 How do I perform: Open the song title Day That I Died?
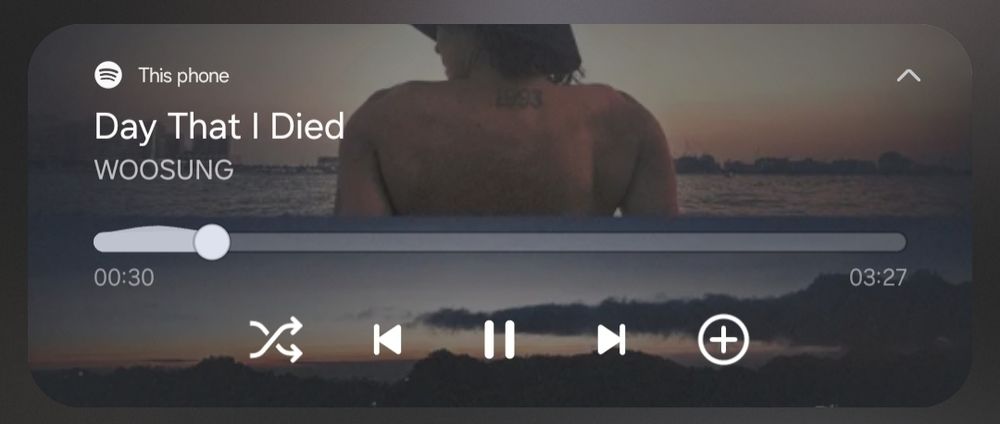click(x=219, y=126)
